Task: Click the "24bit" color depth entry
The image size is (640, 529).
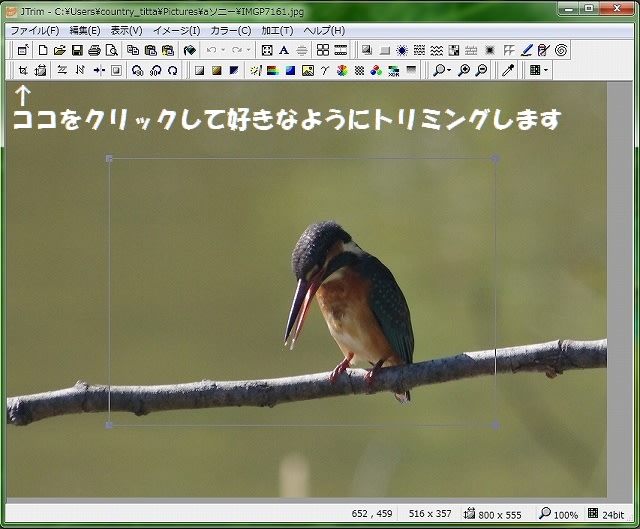Action: (x=613, y=515)
